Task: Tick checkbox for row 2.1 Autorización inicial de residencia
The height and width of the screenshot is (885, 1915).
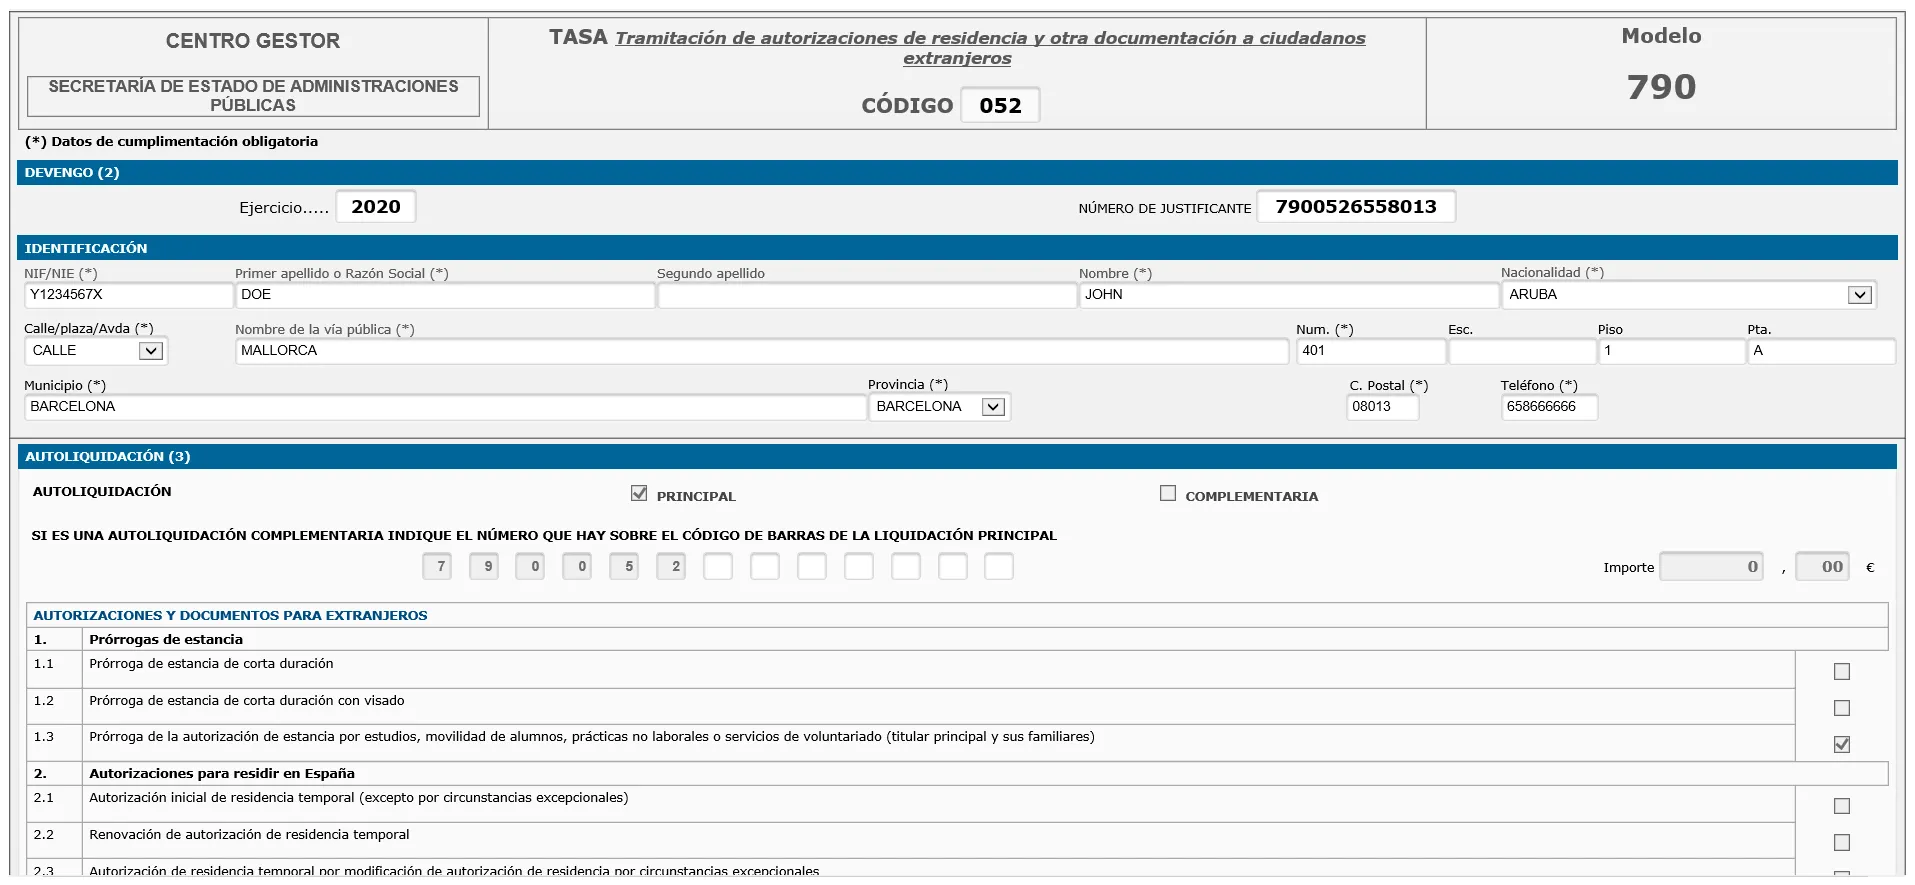Action: tap(1841, 806)
